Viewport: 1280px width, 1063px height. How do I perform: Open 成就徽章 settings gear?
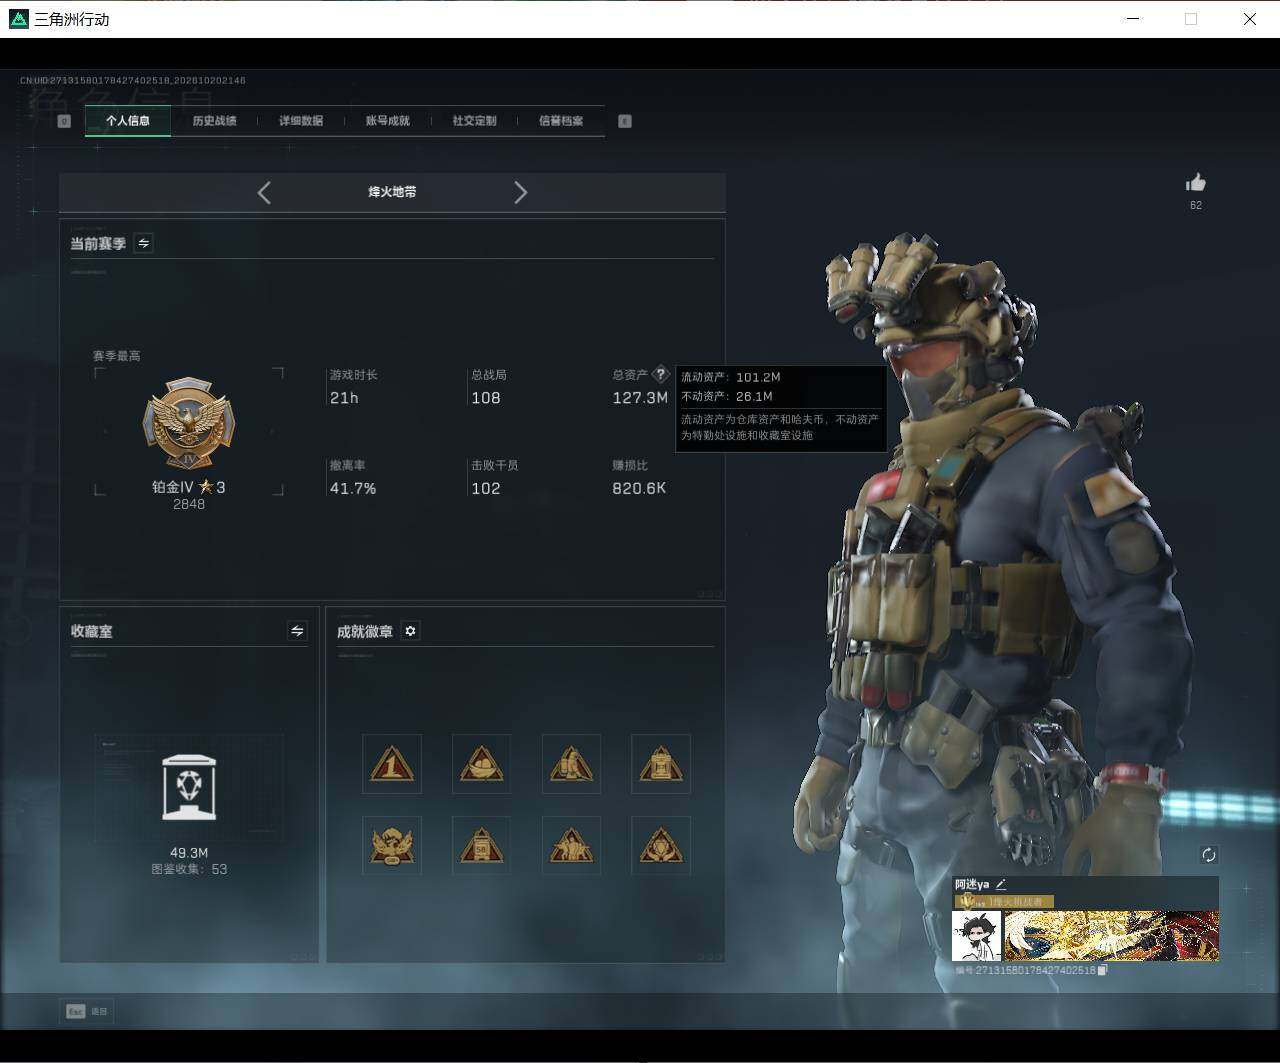coord(410,631)
